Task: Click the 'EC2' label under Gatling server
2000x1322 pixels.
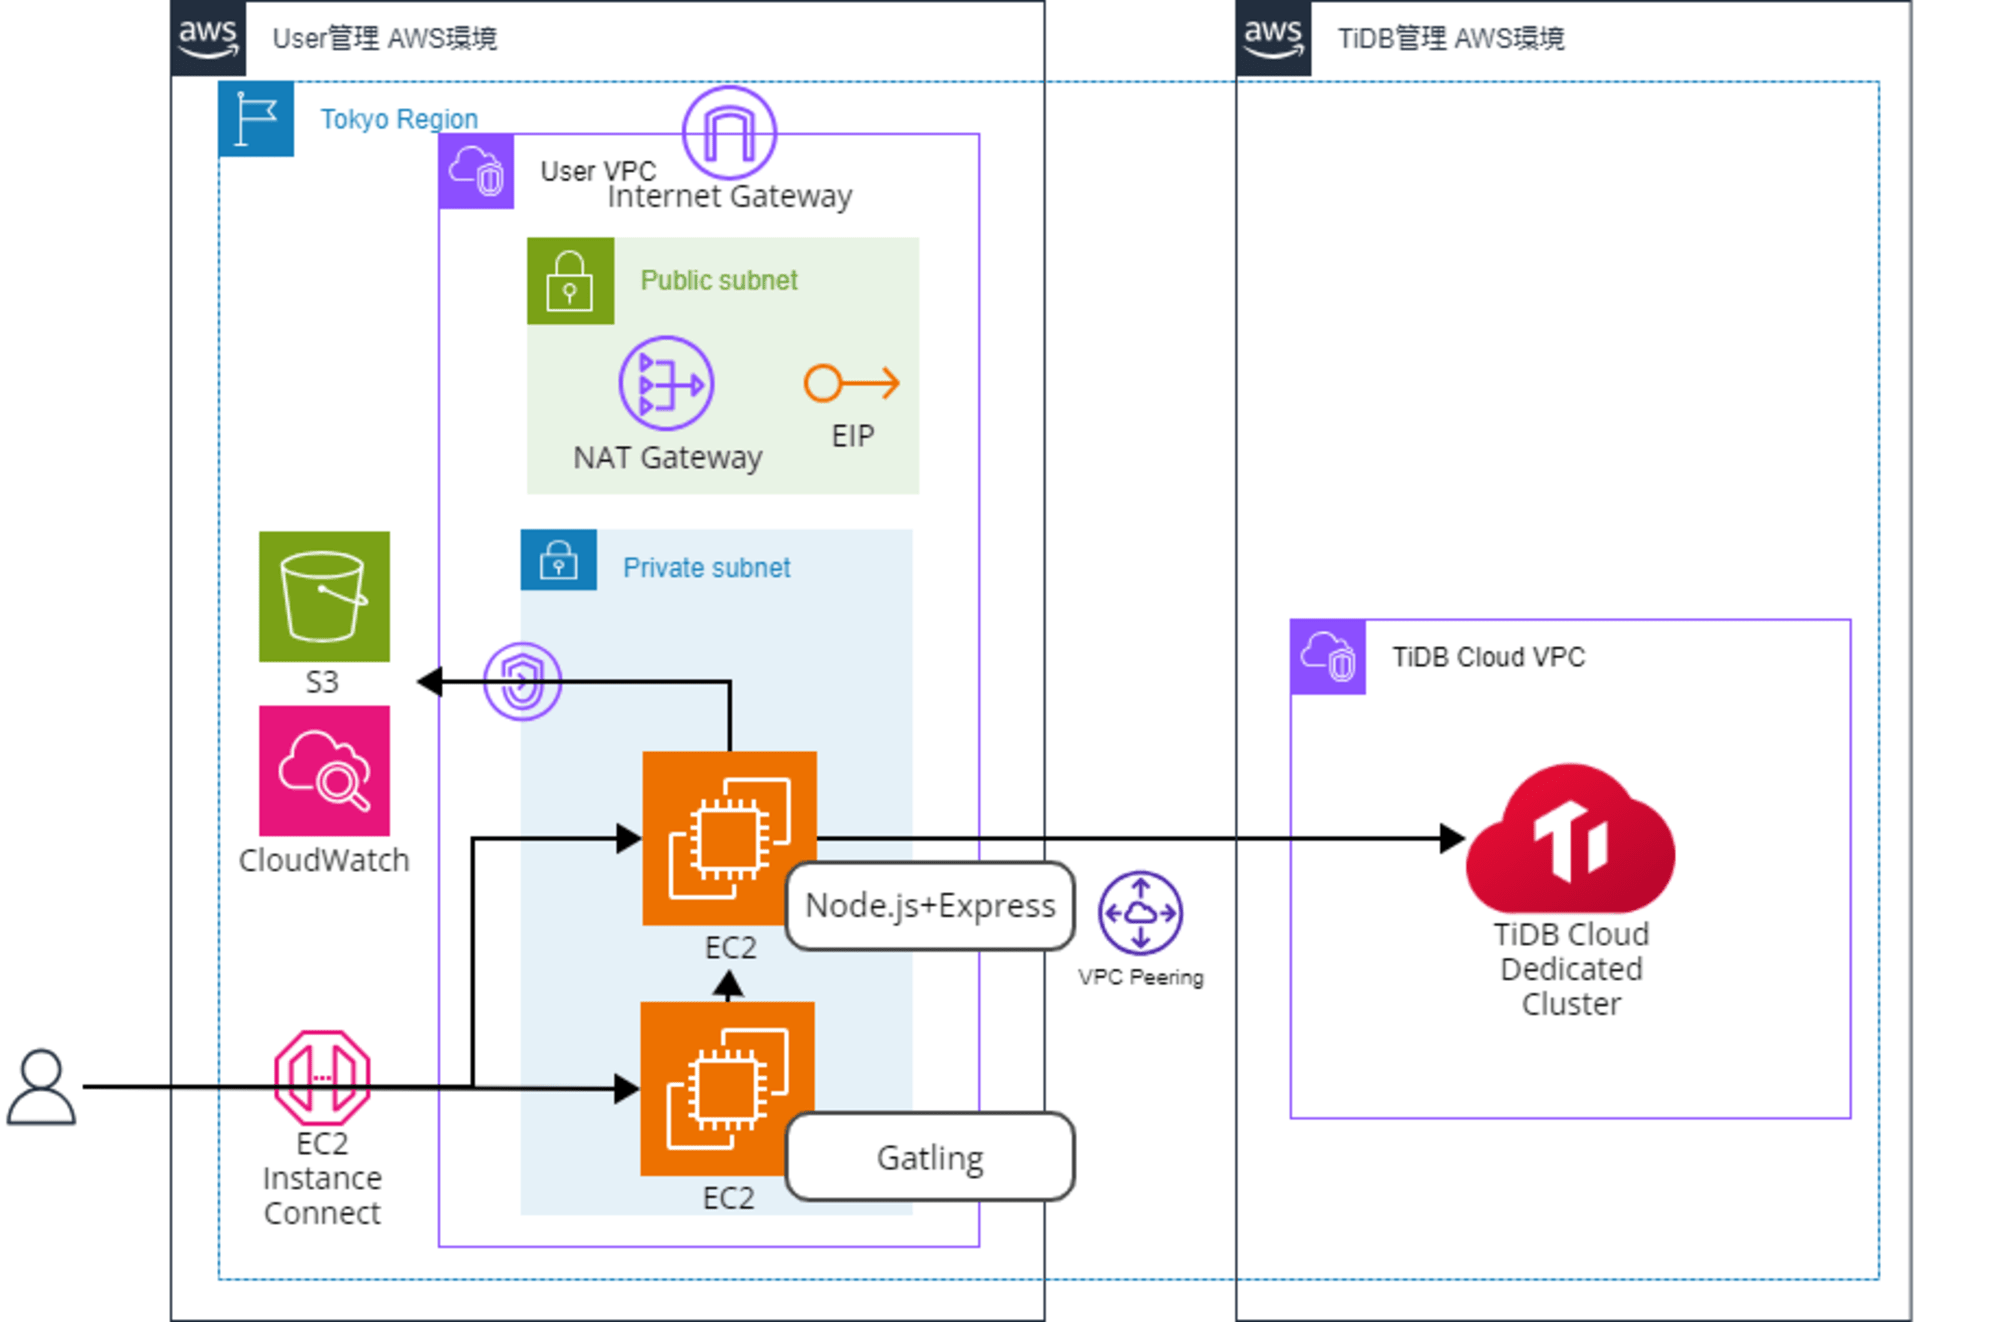Action: pos(728,1198)
